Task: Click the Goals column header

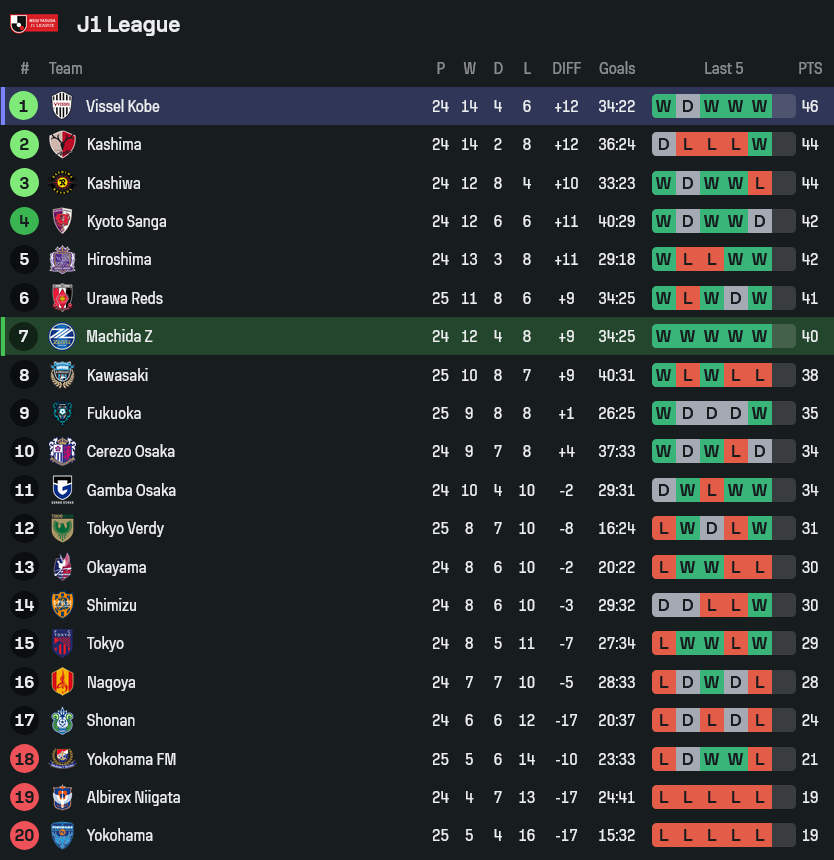Action: 617,68
